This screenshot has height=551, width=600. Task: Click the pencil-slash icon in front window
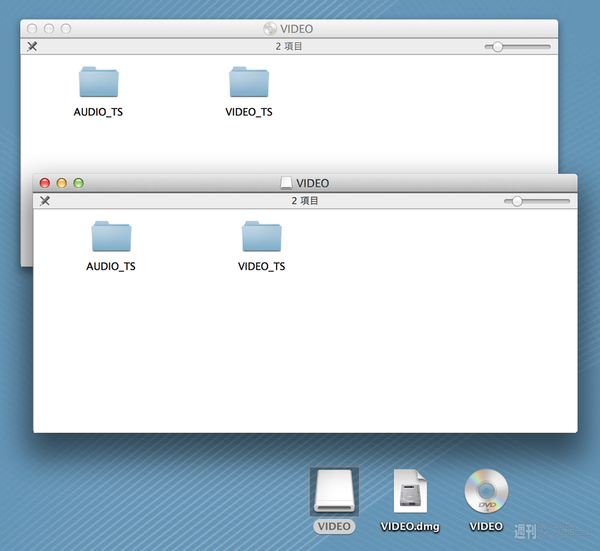(x=45, y=201)
